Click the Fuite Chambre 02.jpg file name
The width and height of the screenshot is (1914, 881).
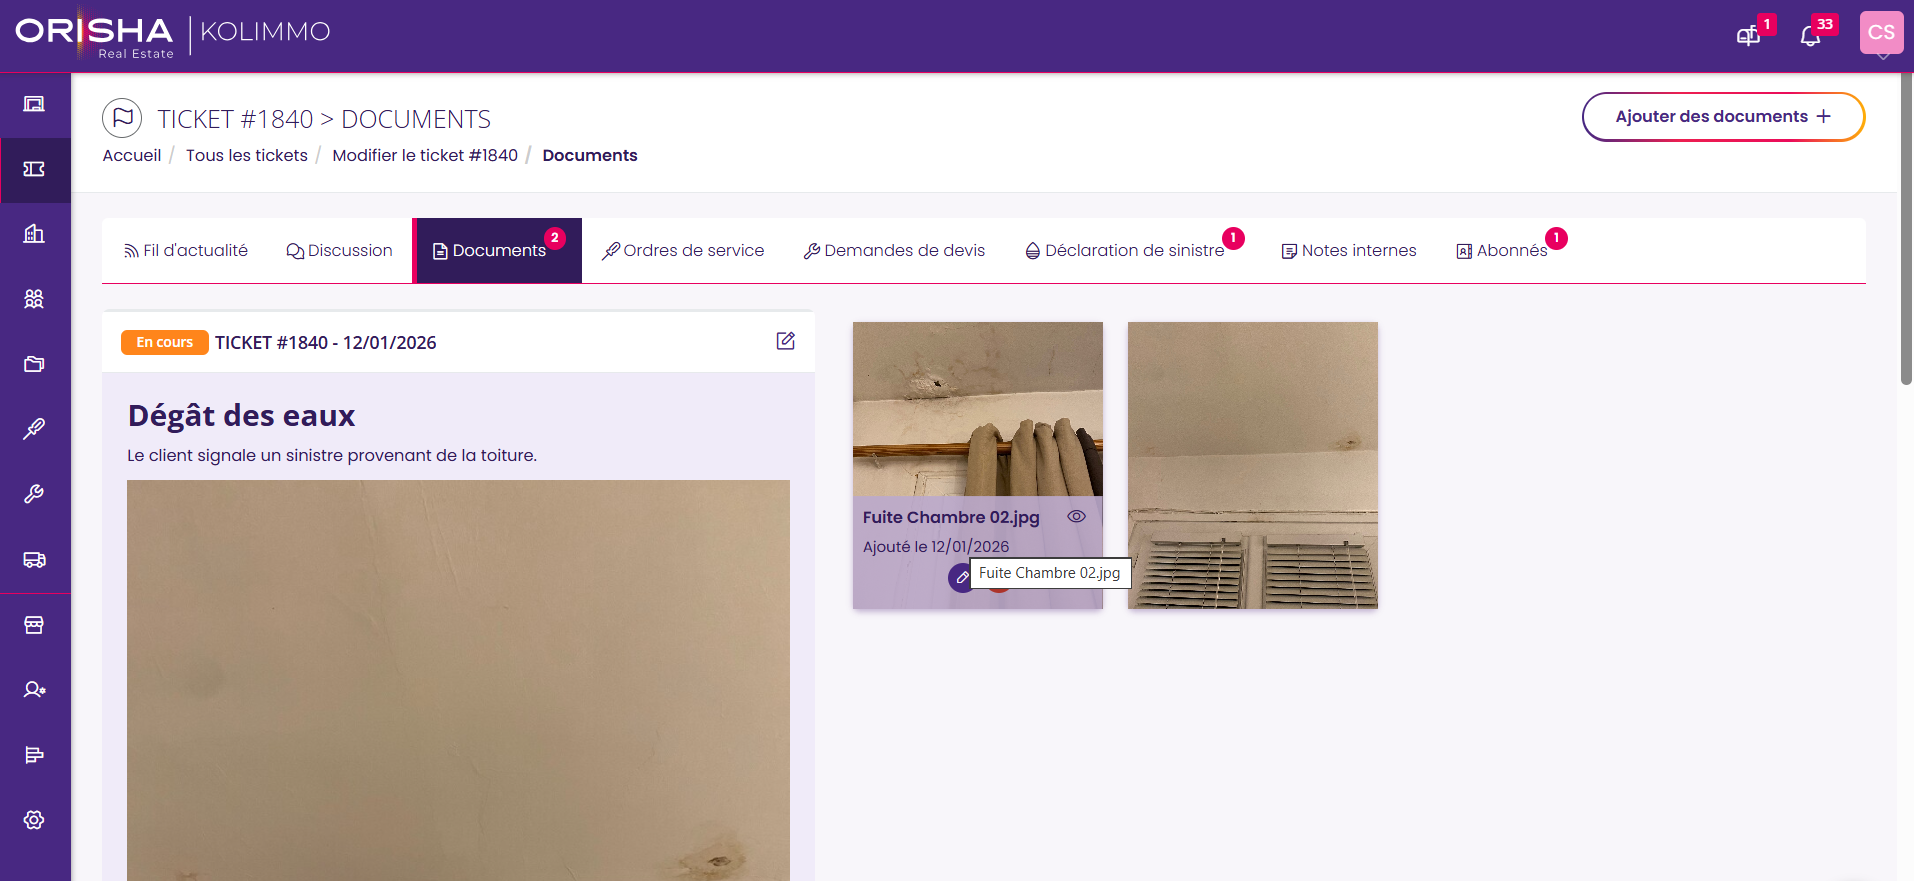point(951,518)
